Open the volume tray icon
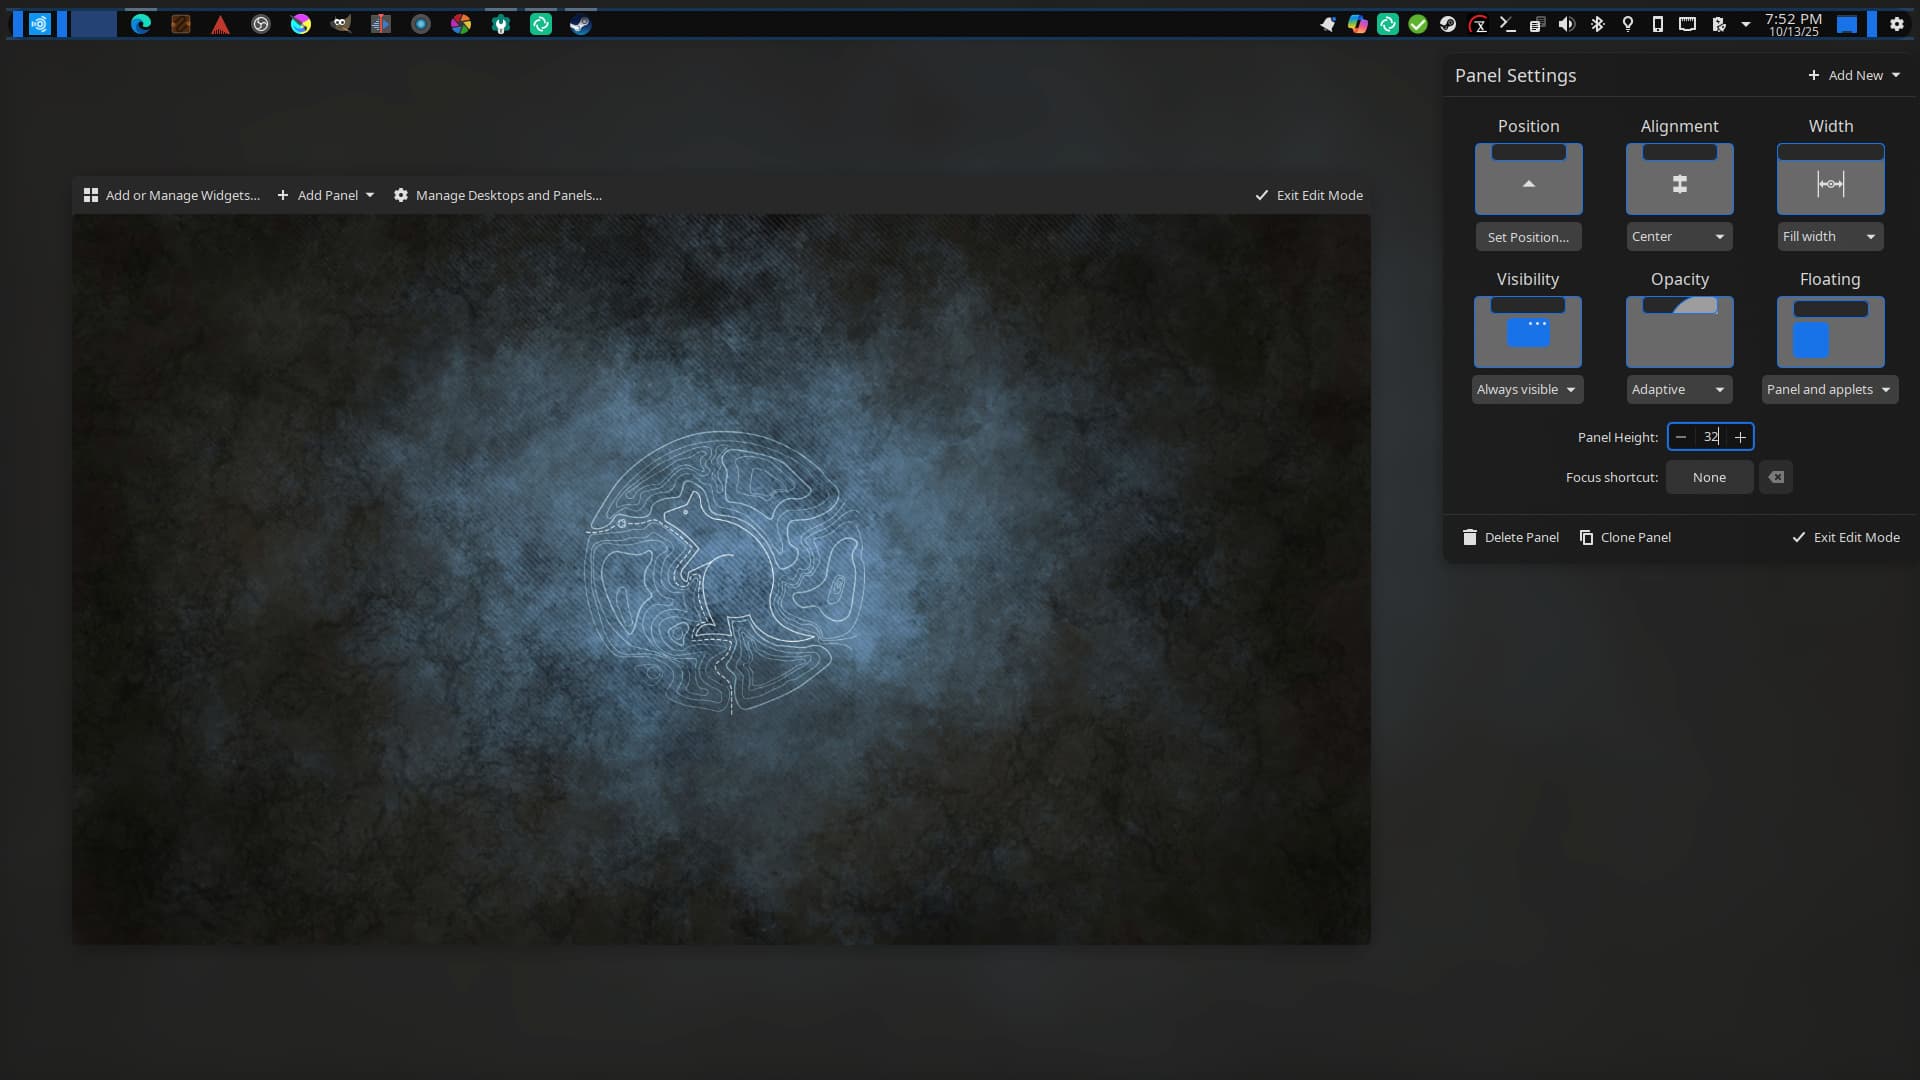 [x=1567, y=24]
